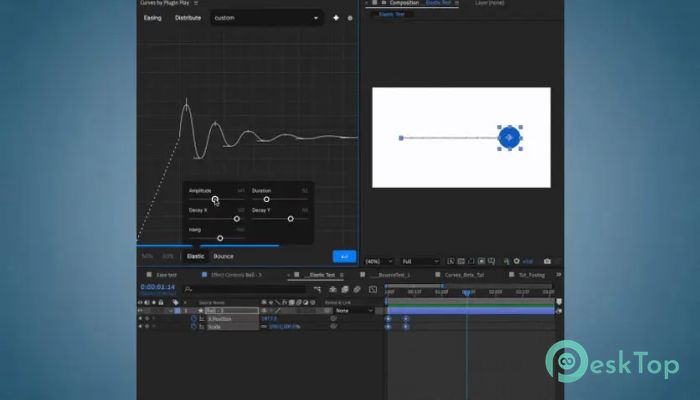
Task: Select second Scale keyframe
Action: [405, 326]
